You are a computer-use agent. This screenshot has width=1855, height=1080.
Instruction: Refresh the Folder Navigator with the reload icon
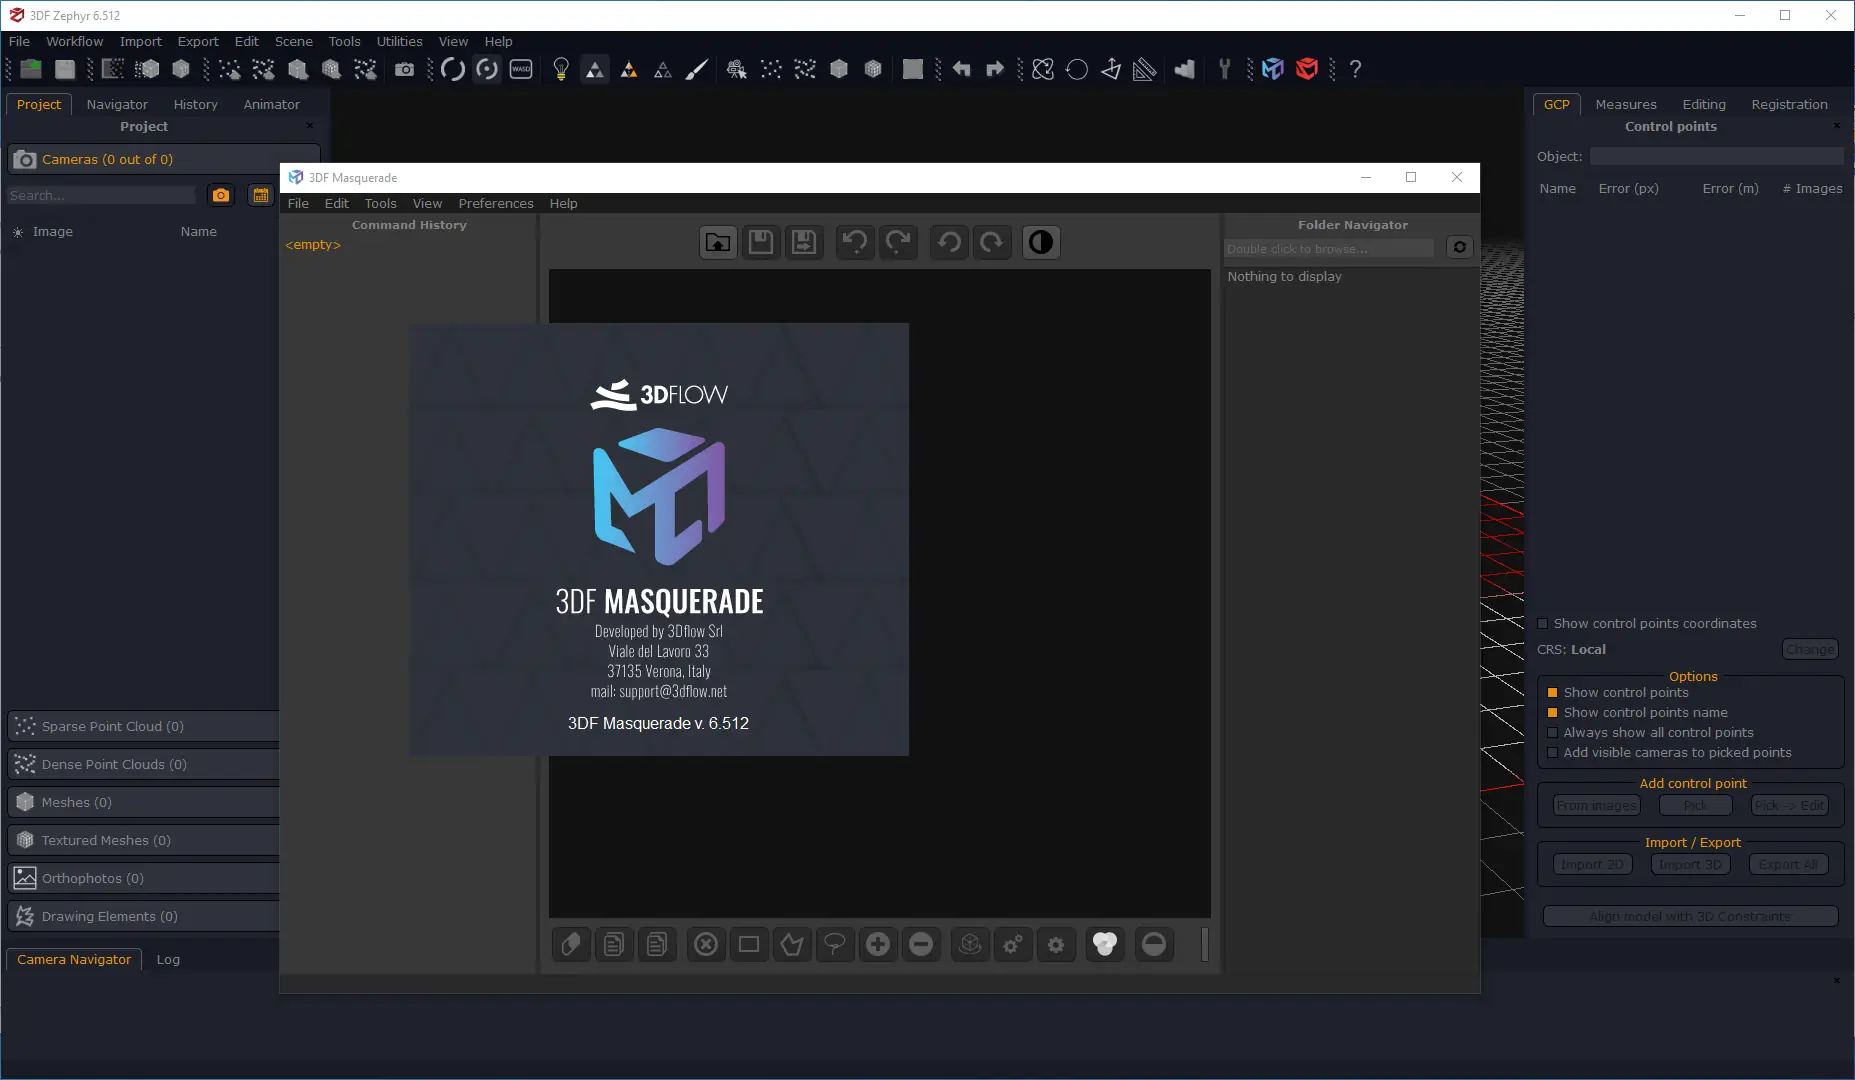pos(1460,247)
